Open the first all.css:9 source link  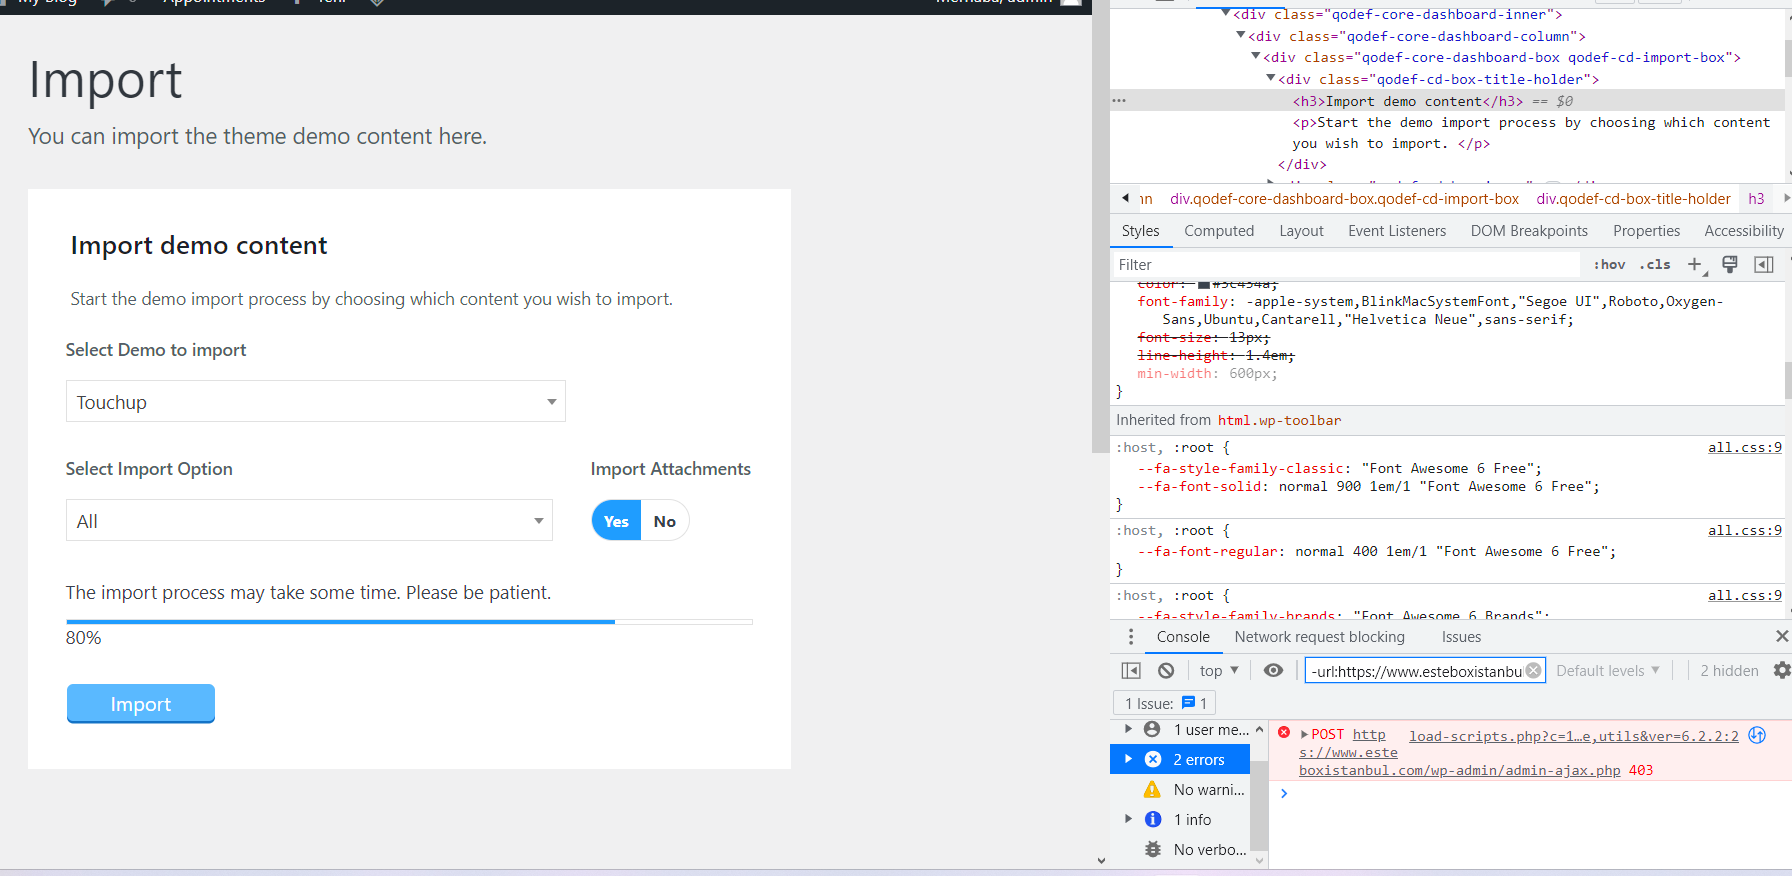1745,448
